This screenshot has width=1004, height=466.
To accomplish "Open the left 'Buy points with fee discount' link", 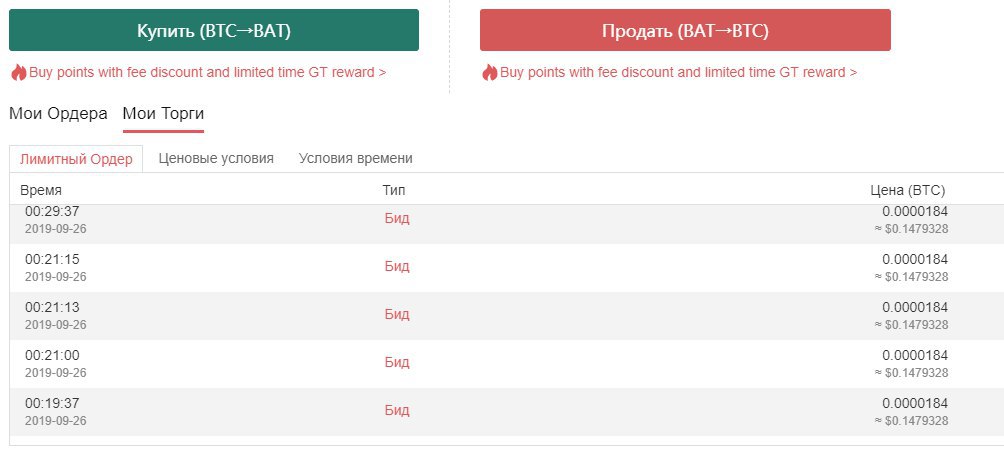I will 207,72.
